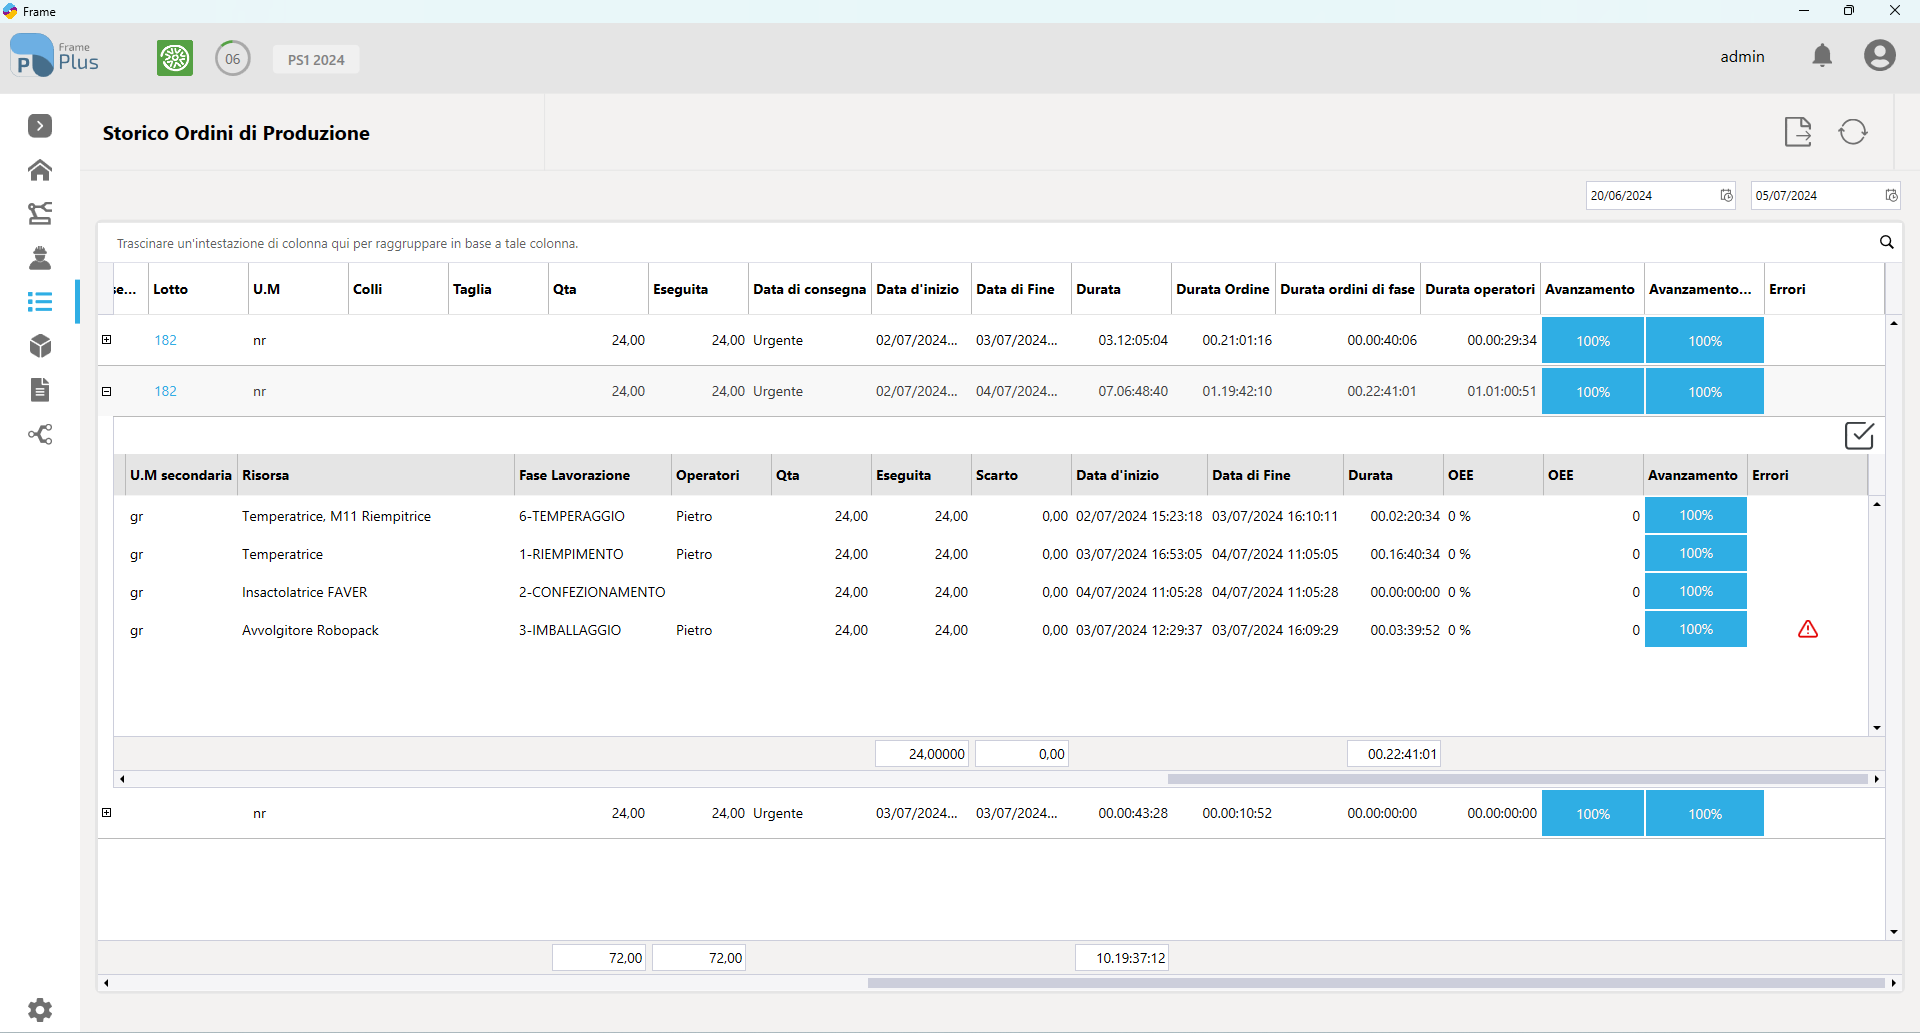Click the green wheel logo icon
Viewport: 1920px width, 1033px height.
[x=175, y=58]
